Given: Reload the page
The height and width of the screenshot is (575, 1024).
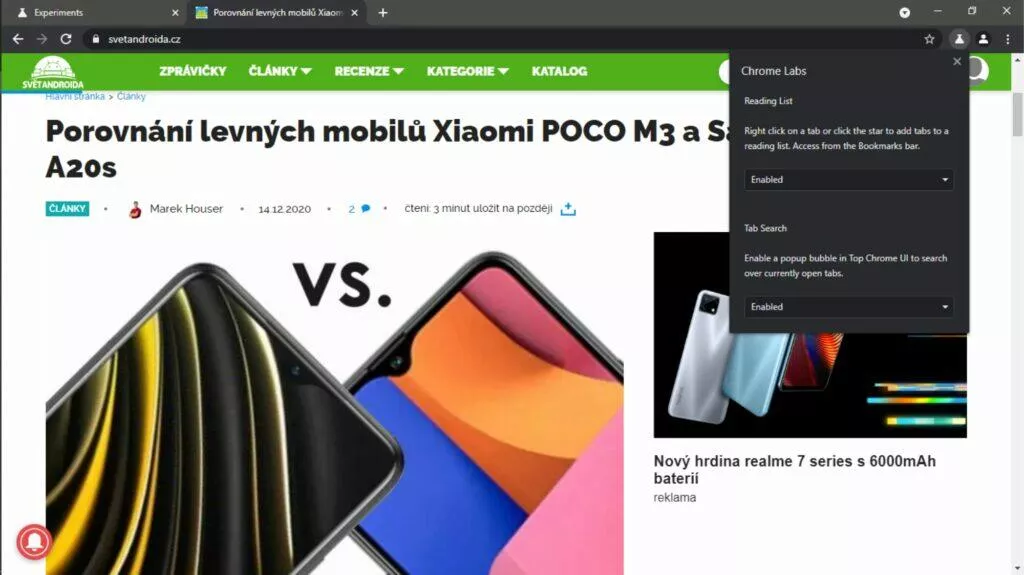Looking at the screenshot, I should pyautogui.click(x=66, y=39).
